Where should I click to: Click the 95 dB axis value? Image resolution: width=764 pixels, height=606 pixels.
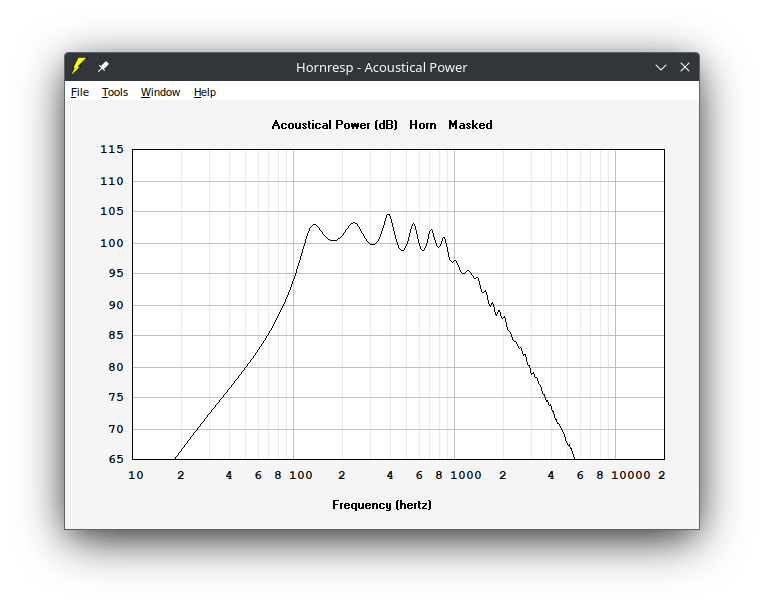click(116, 273)
